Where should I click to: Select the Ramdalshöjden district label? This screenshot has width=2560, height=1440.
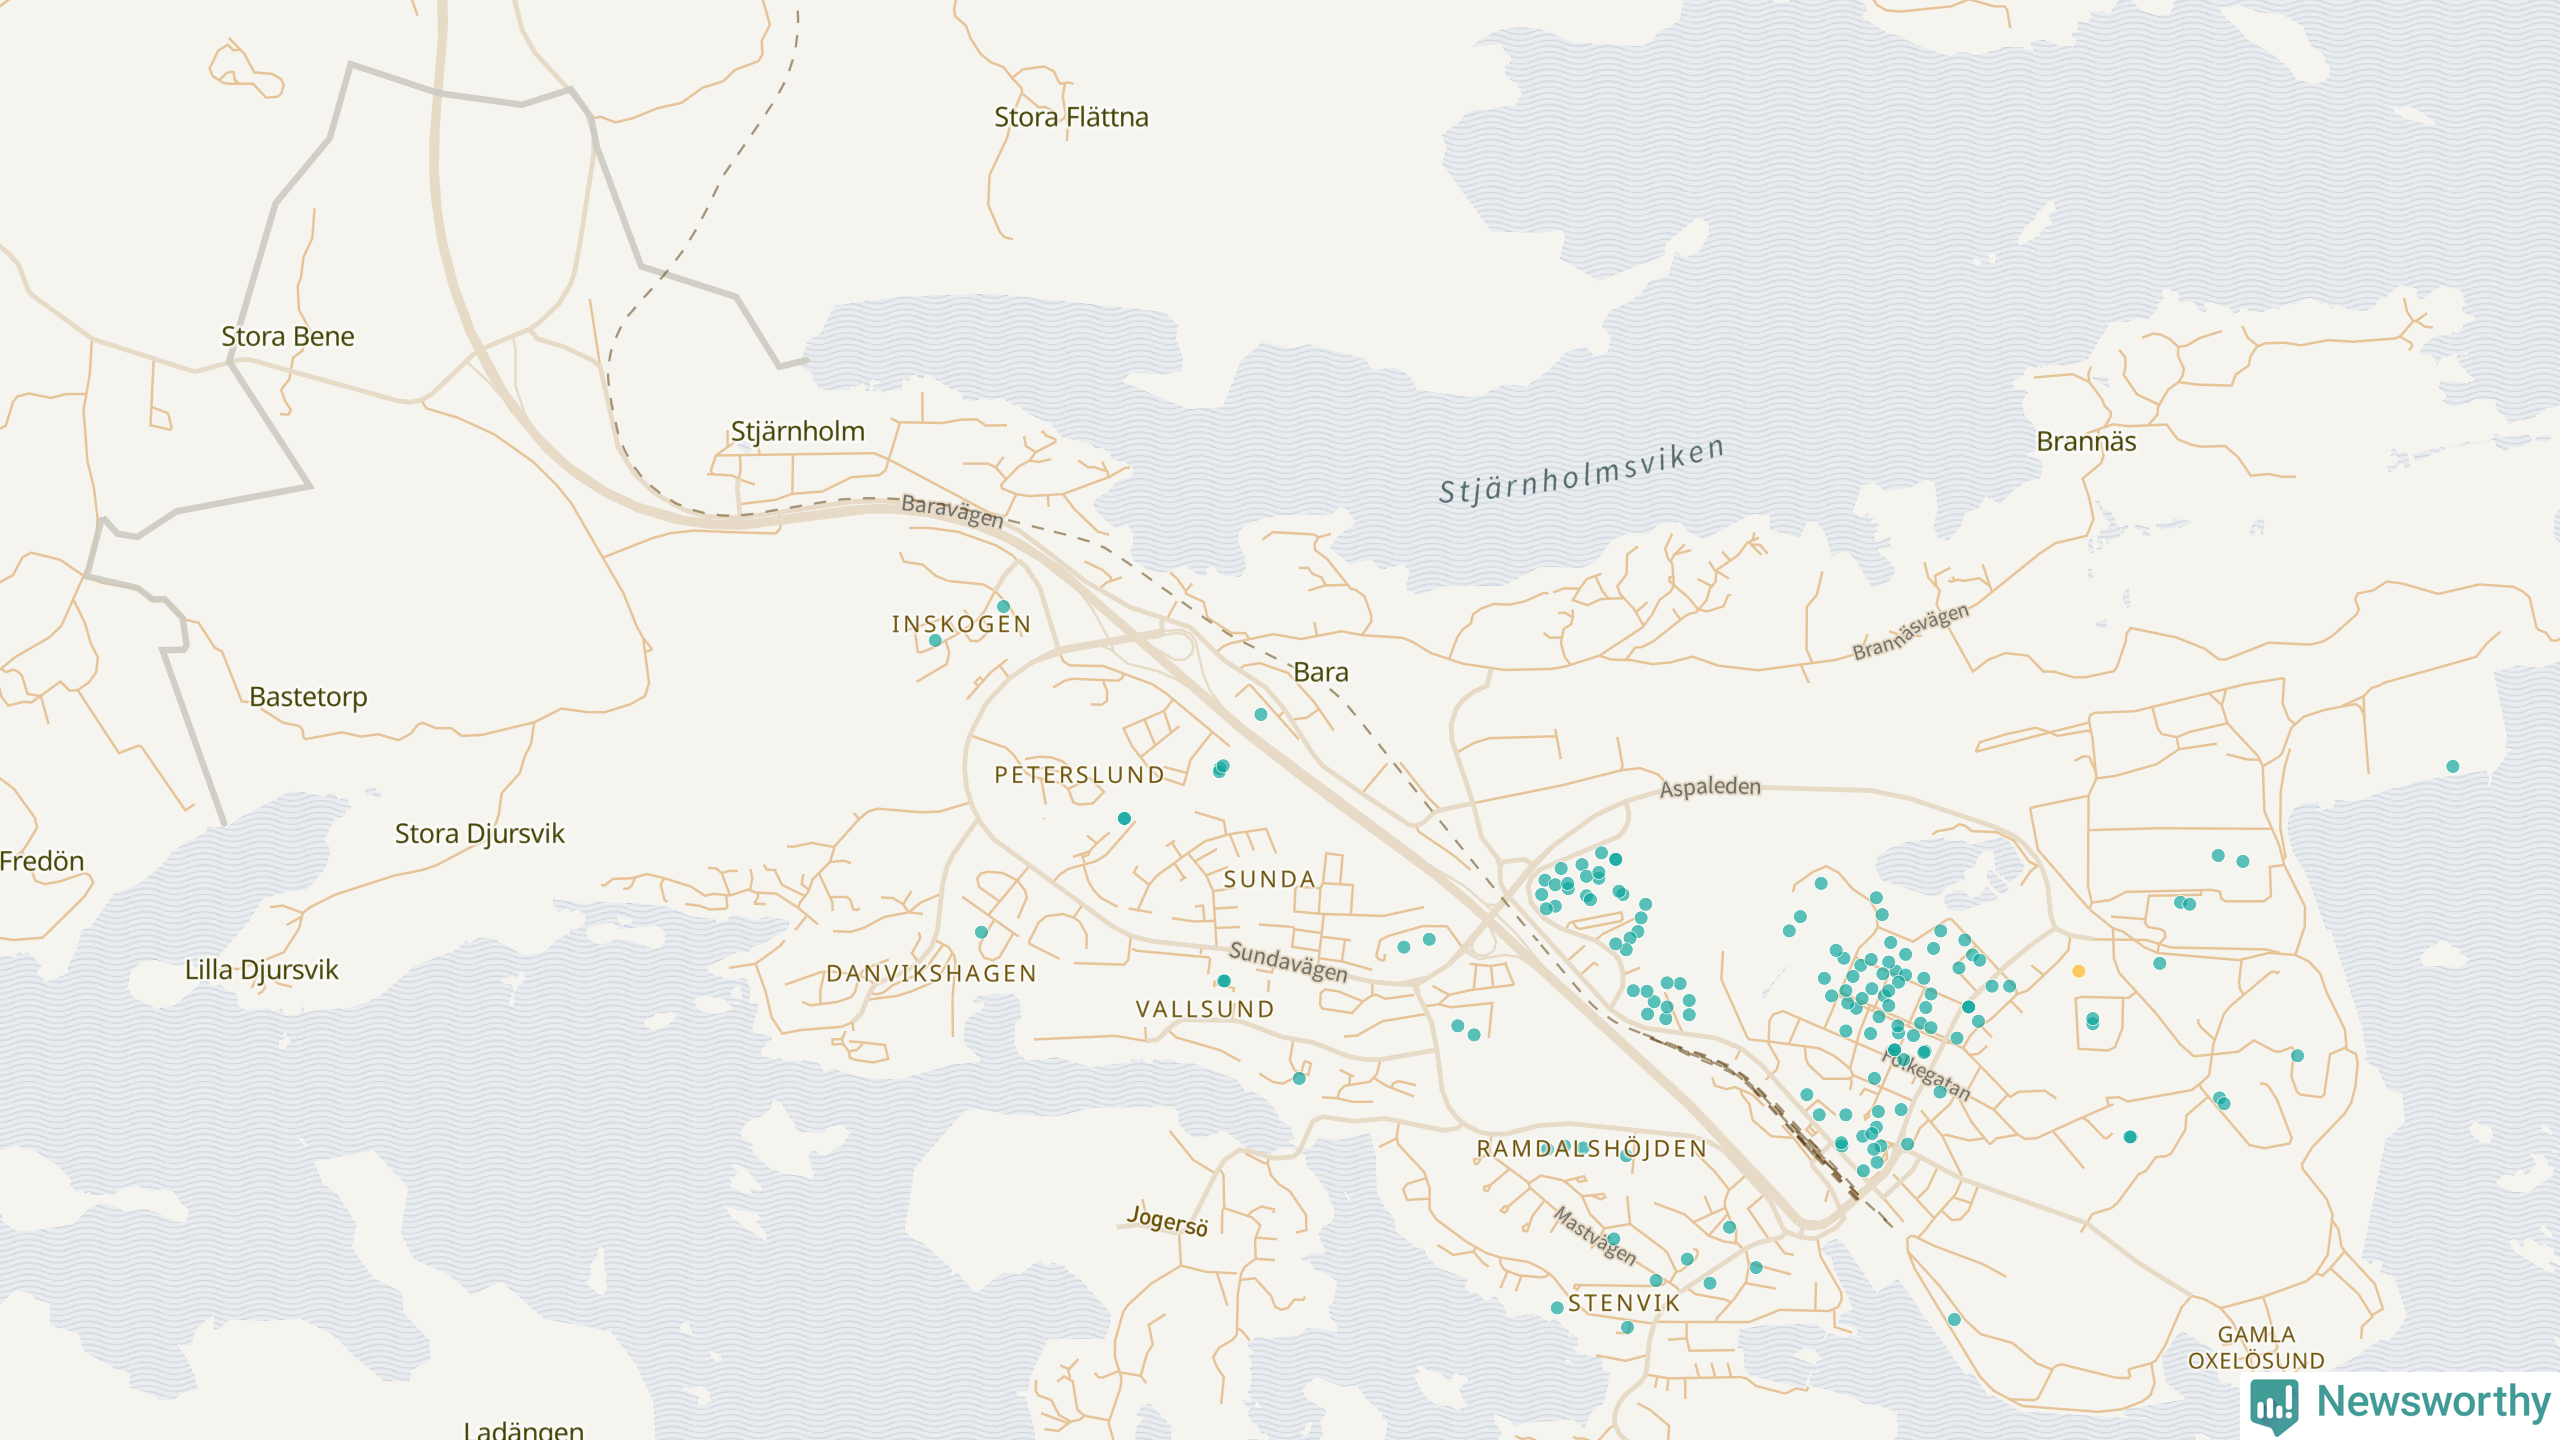[1591, 1149]
